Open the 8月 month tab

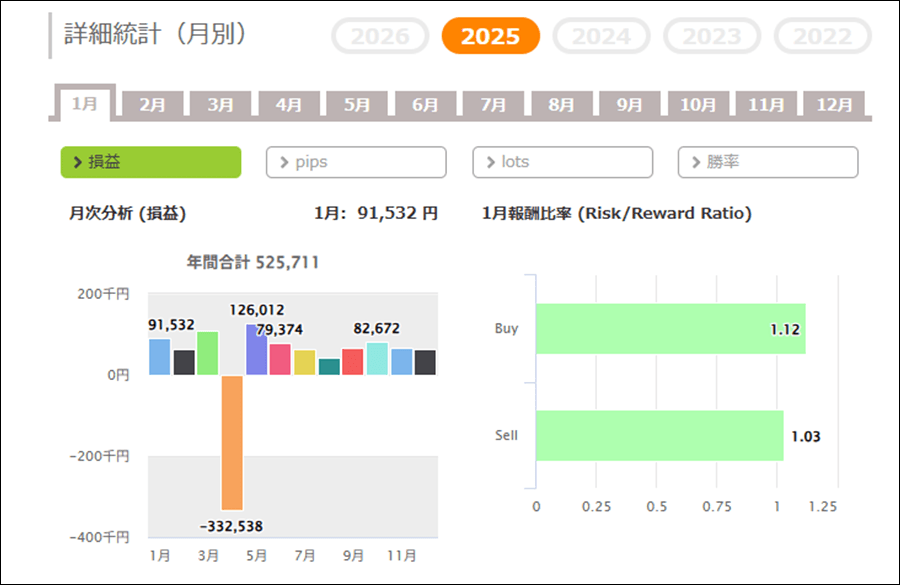561,104
